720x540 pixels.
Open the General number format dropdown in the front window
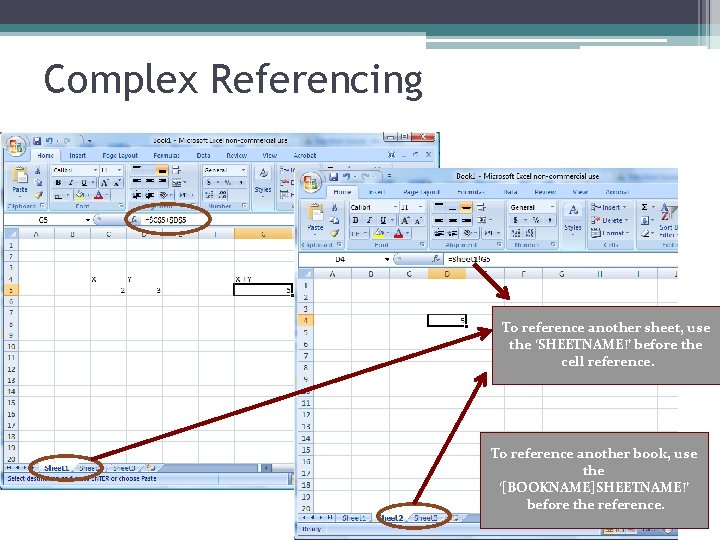pos(552,207)
